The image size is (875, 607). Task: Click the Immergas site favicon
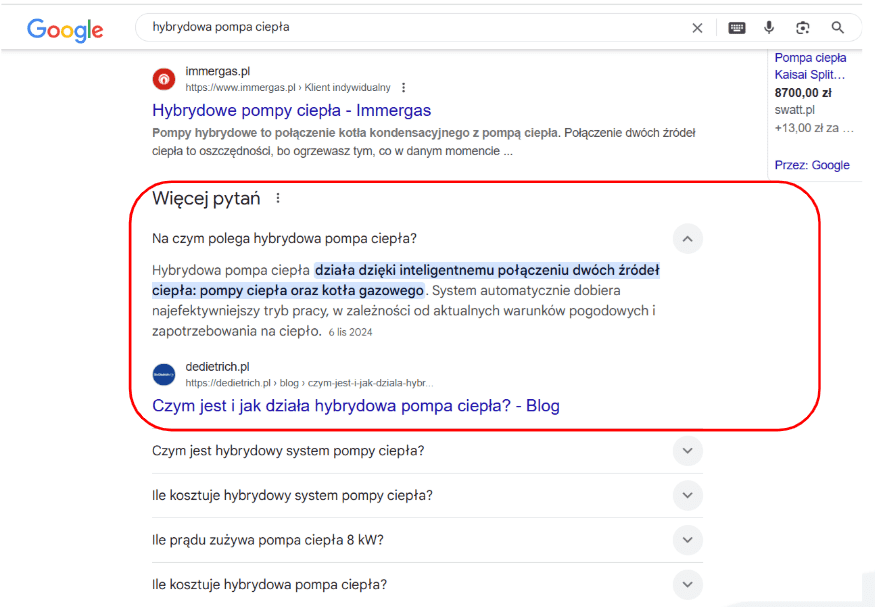point(164,79)
